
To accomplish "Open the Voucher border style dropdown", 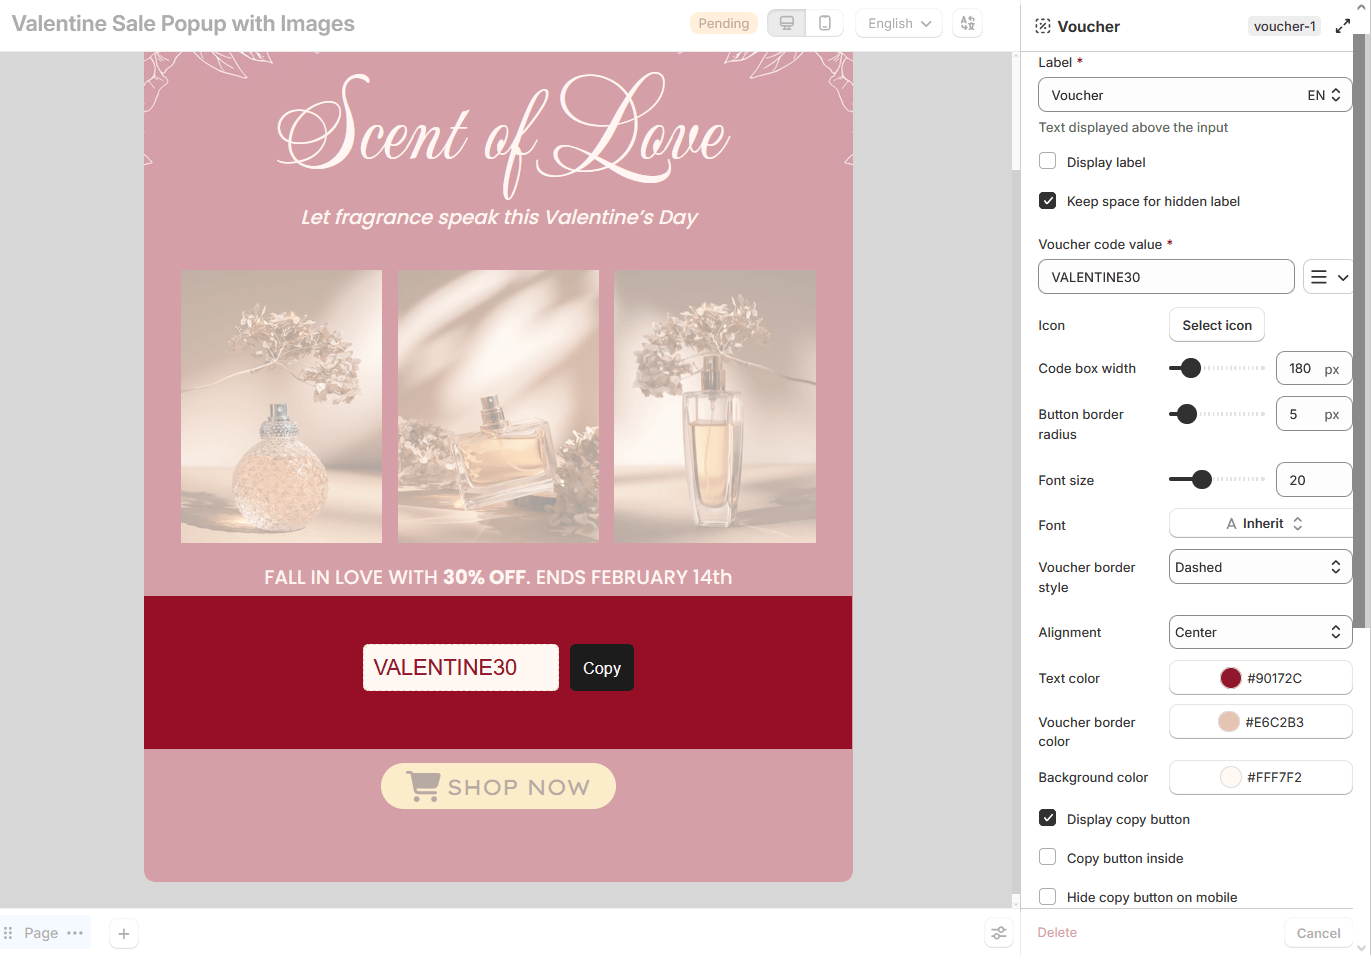I will 1260,567.
